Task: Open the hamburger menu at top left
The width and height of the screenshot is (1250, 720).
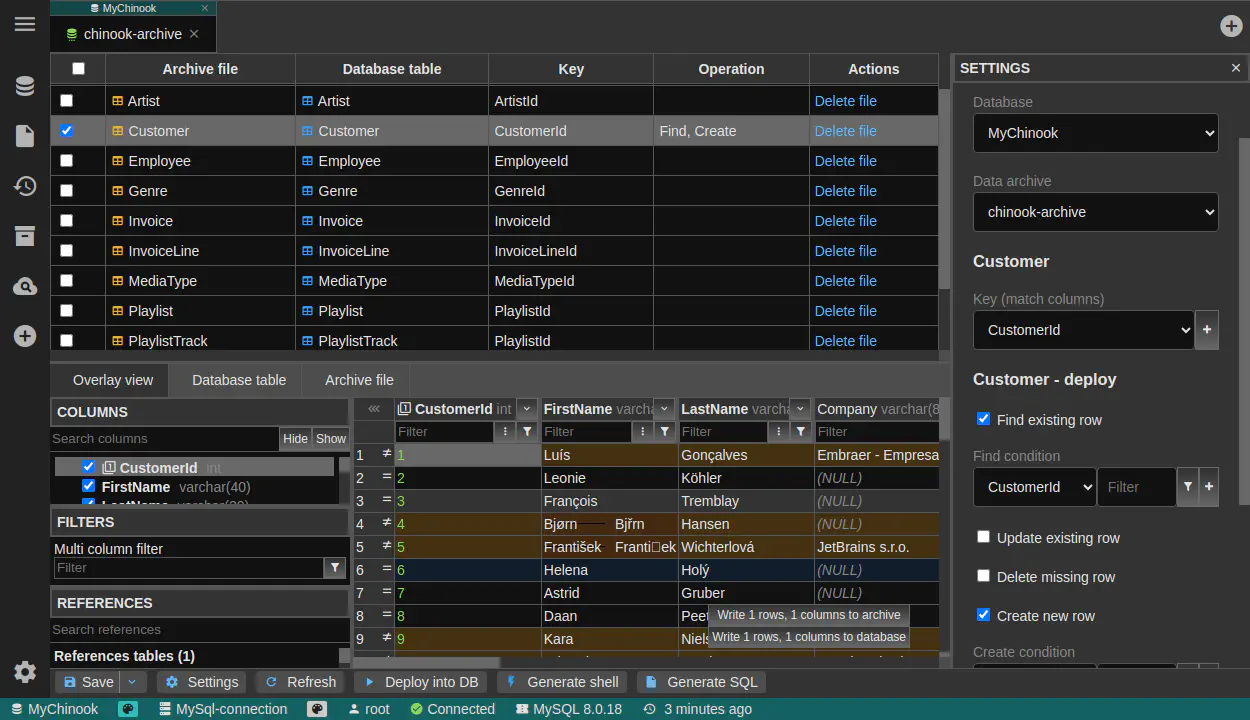Action: point(25,24)
